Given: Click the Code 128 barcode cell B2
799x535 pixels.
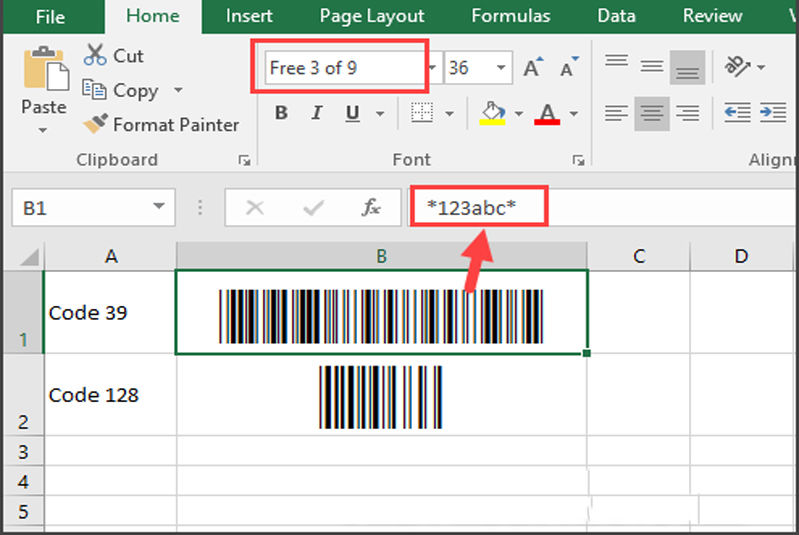Looking at the screenshot, I should (x=381, y=395).
